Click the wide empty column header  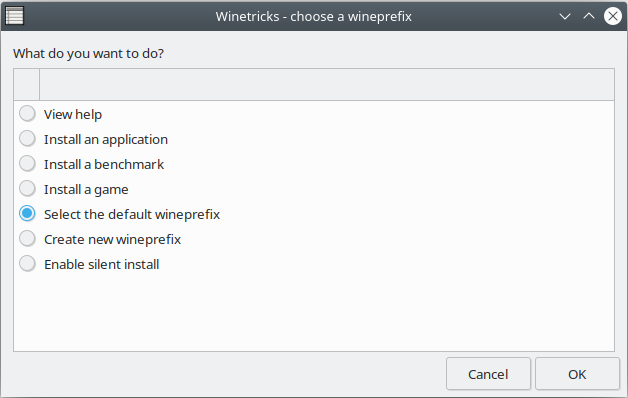[x=327, y=84]
